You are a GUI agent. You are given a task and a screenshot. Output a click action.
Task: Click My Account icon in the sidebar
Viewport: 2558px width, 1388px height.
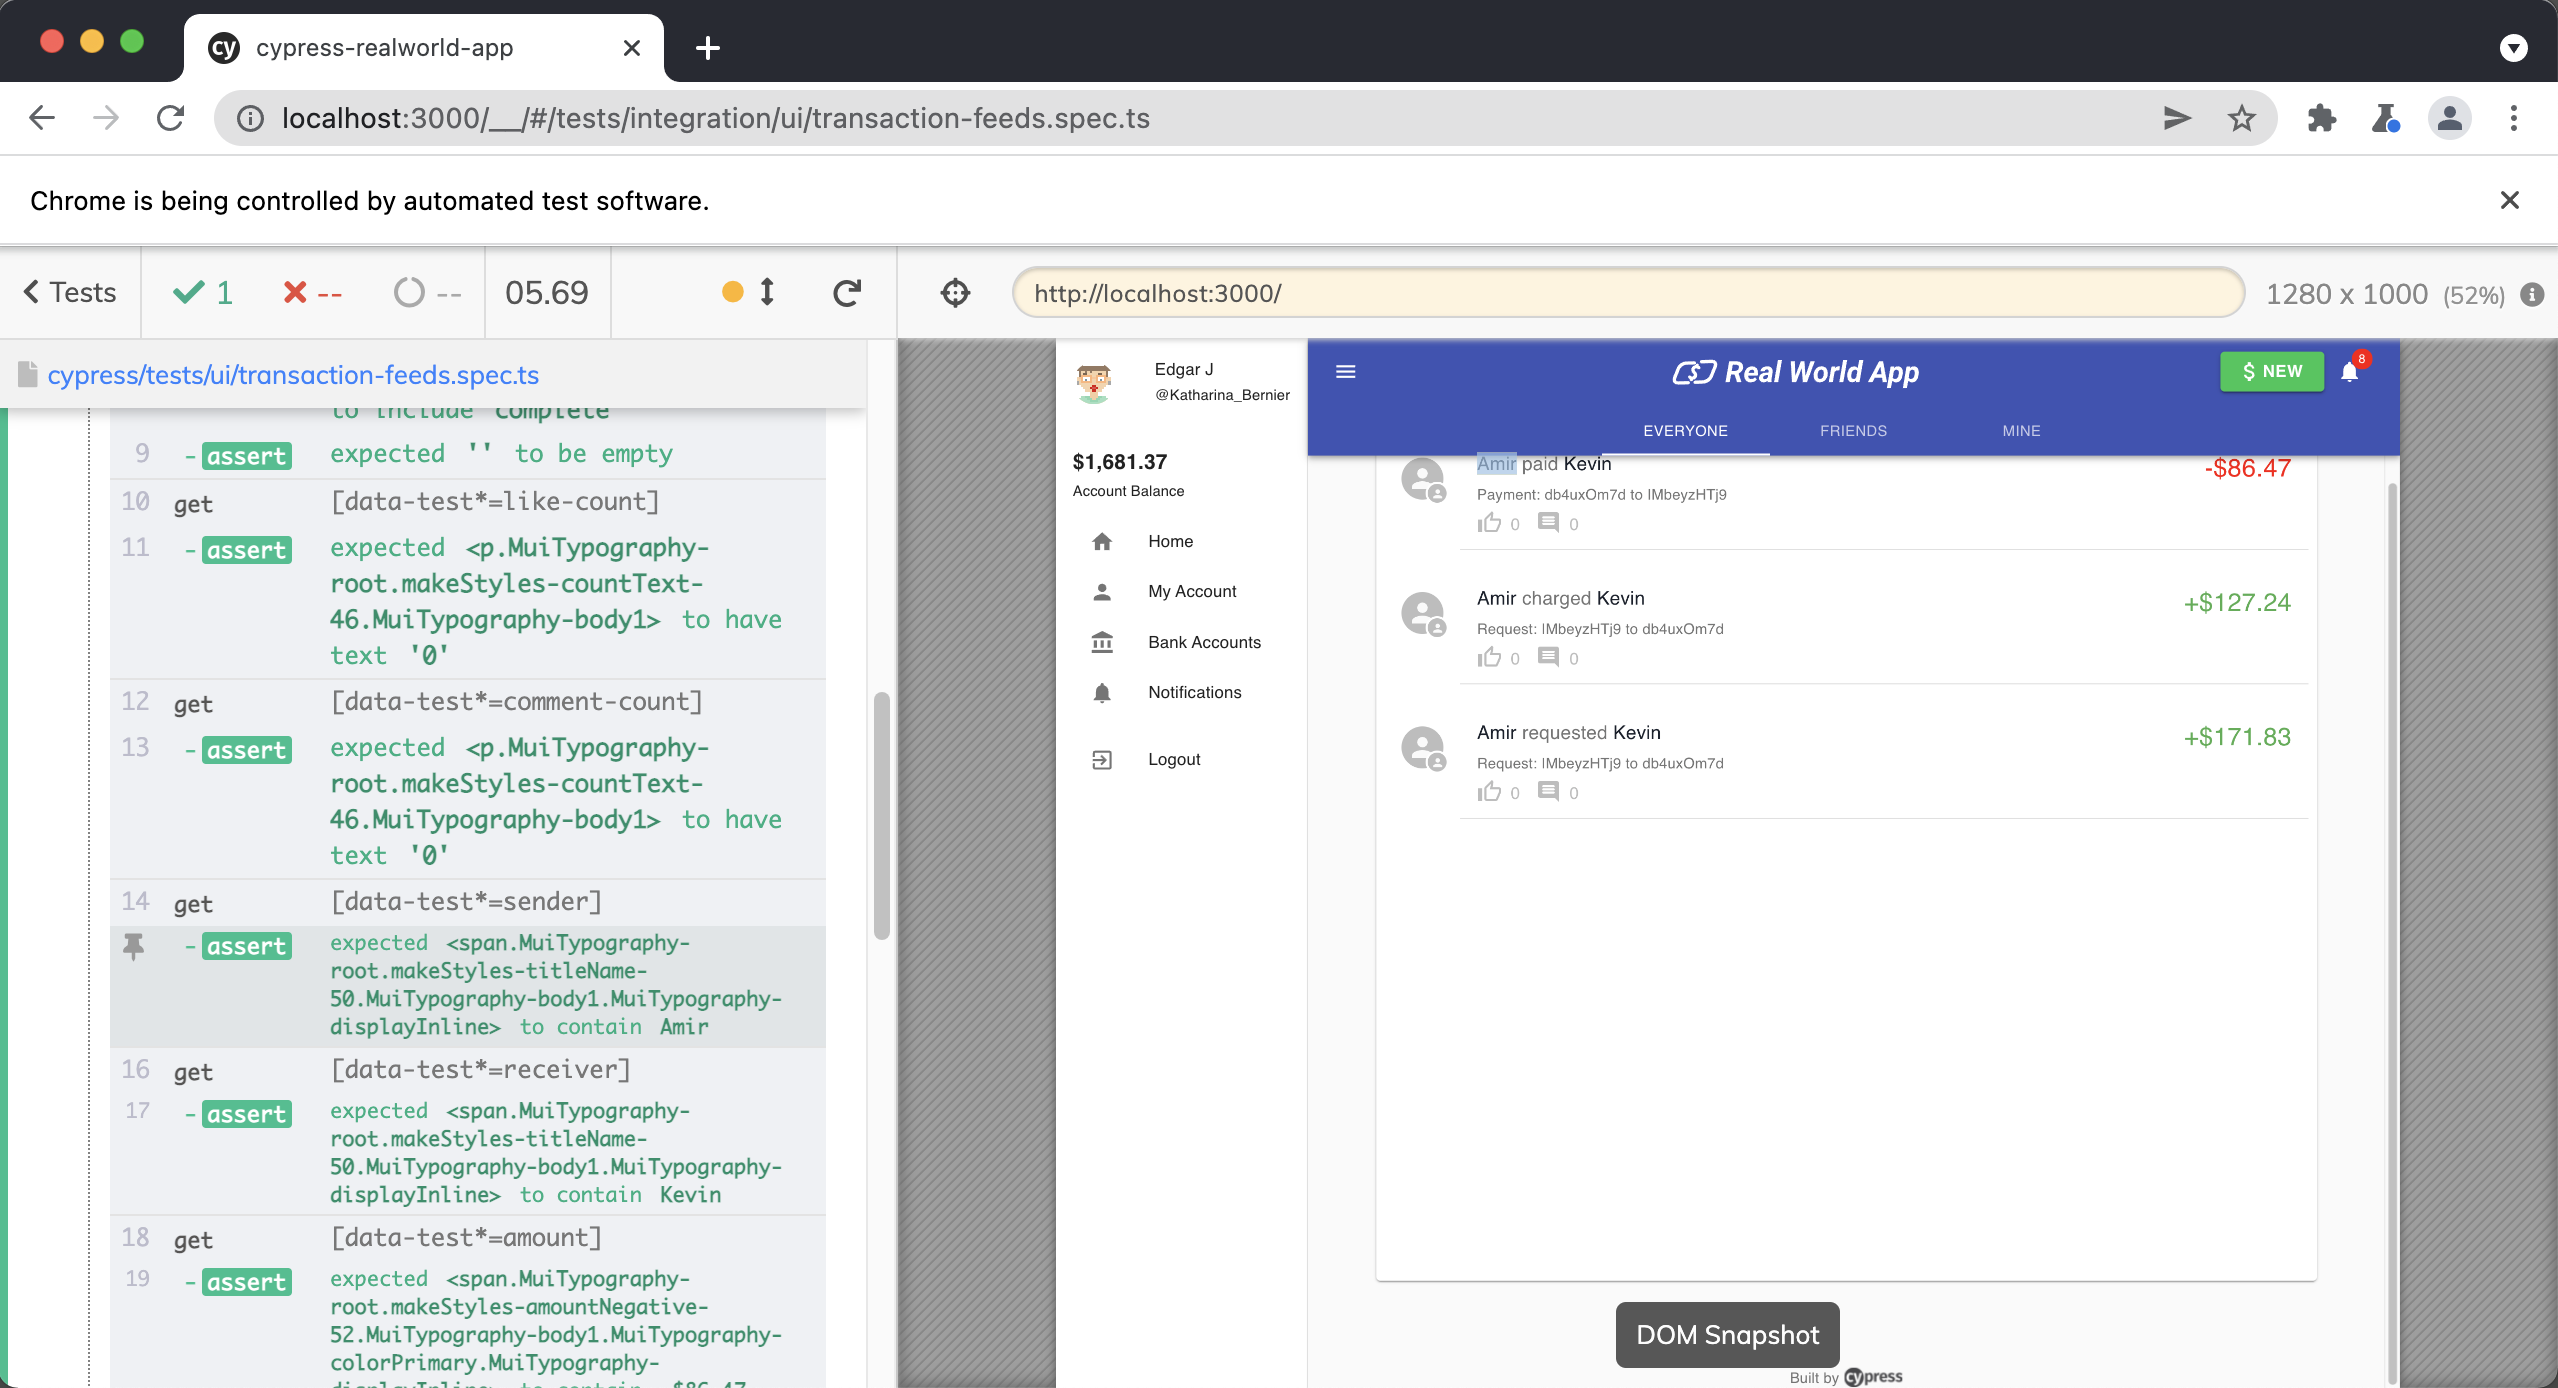tap(1102, 591)
